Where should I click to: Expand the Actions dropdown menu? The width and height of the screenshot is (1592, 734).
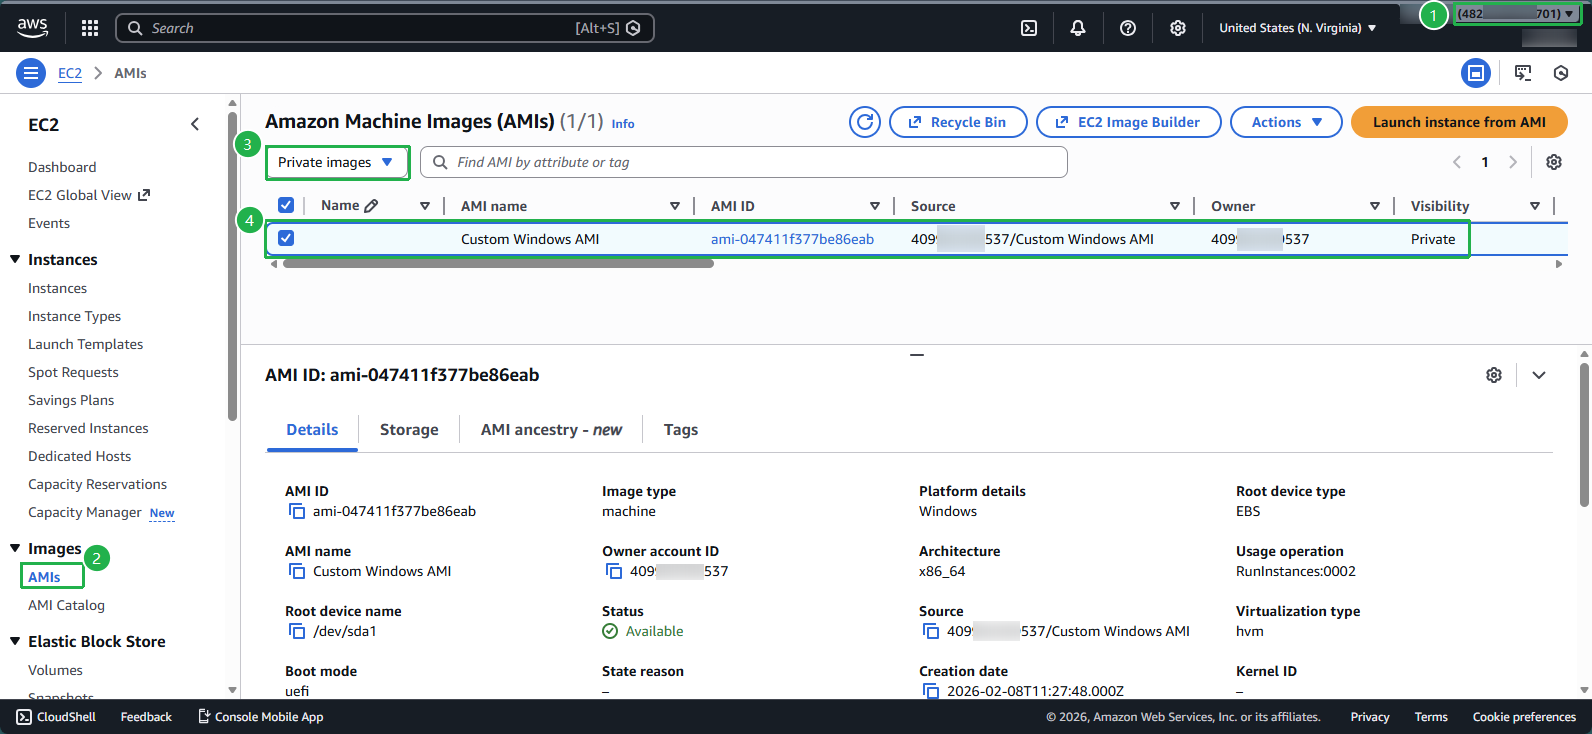[1286, 122]
